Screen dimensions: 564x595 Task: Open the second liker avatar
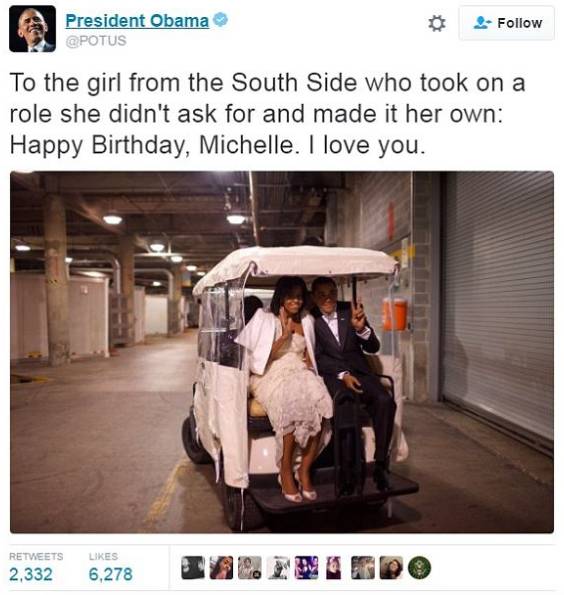pyautogui.click(x=221, y=568)
